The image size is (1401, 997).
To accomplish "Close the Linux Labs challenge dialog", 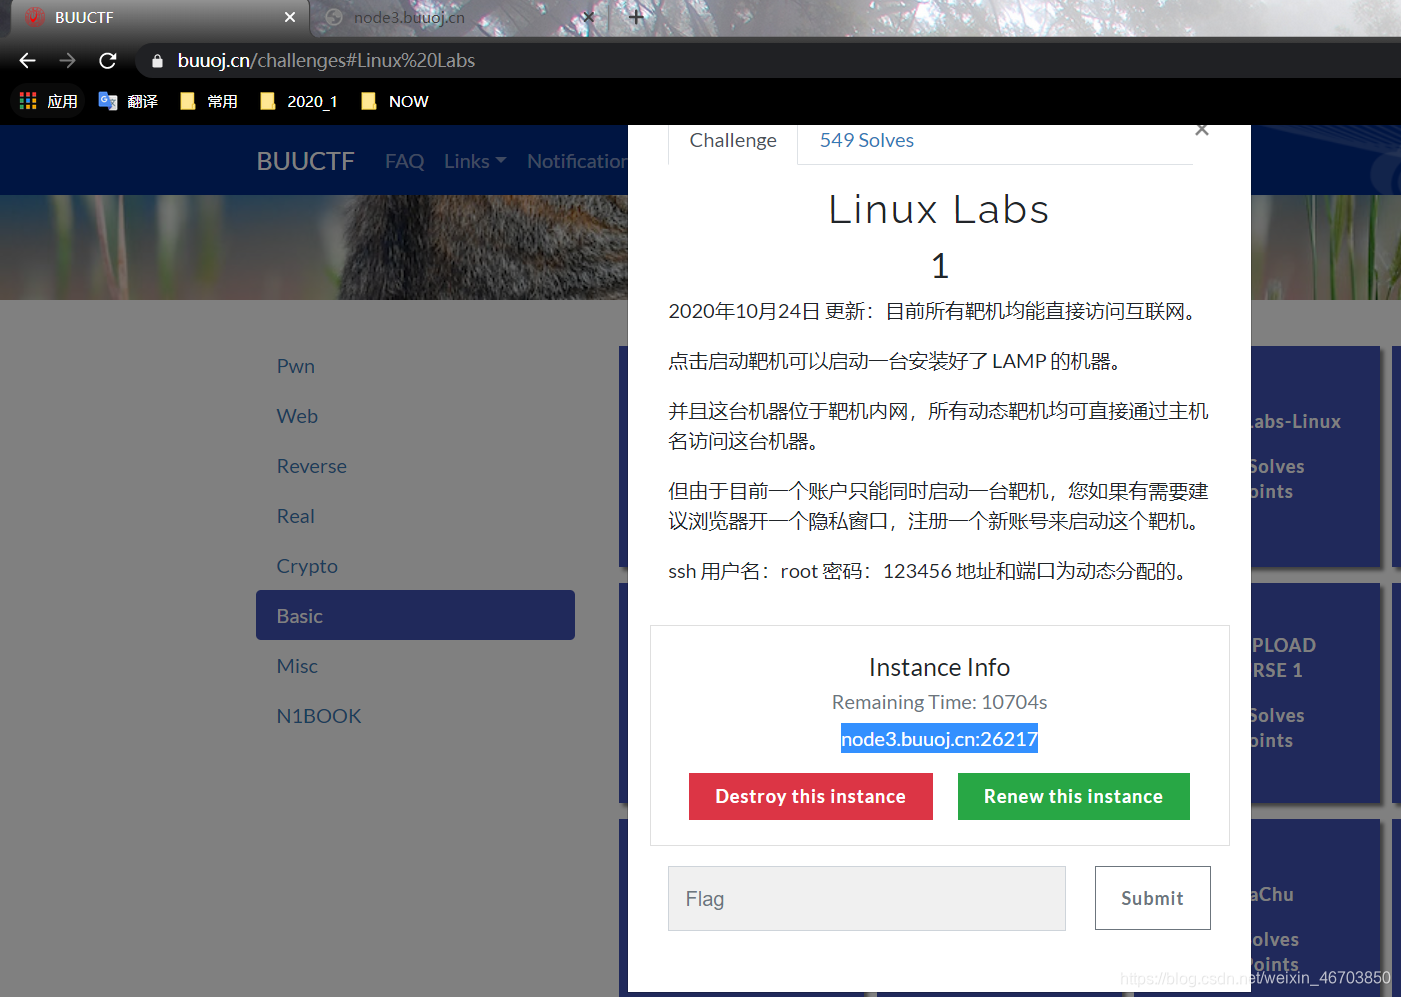I will click(1202, 130).
